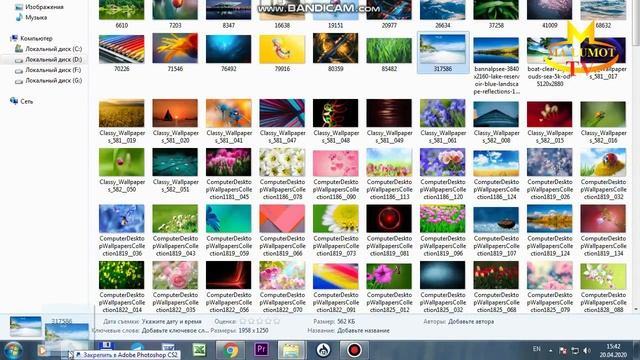Select Classy_Wallpapers_581_048 thumbnail
The height and width of the screenshot is (360, 640).
click(336, 121)
